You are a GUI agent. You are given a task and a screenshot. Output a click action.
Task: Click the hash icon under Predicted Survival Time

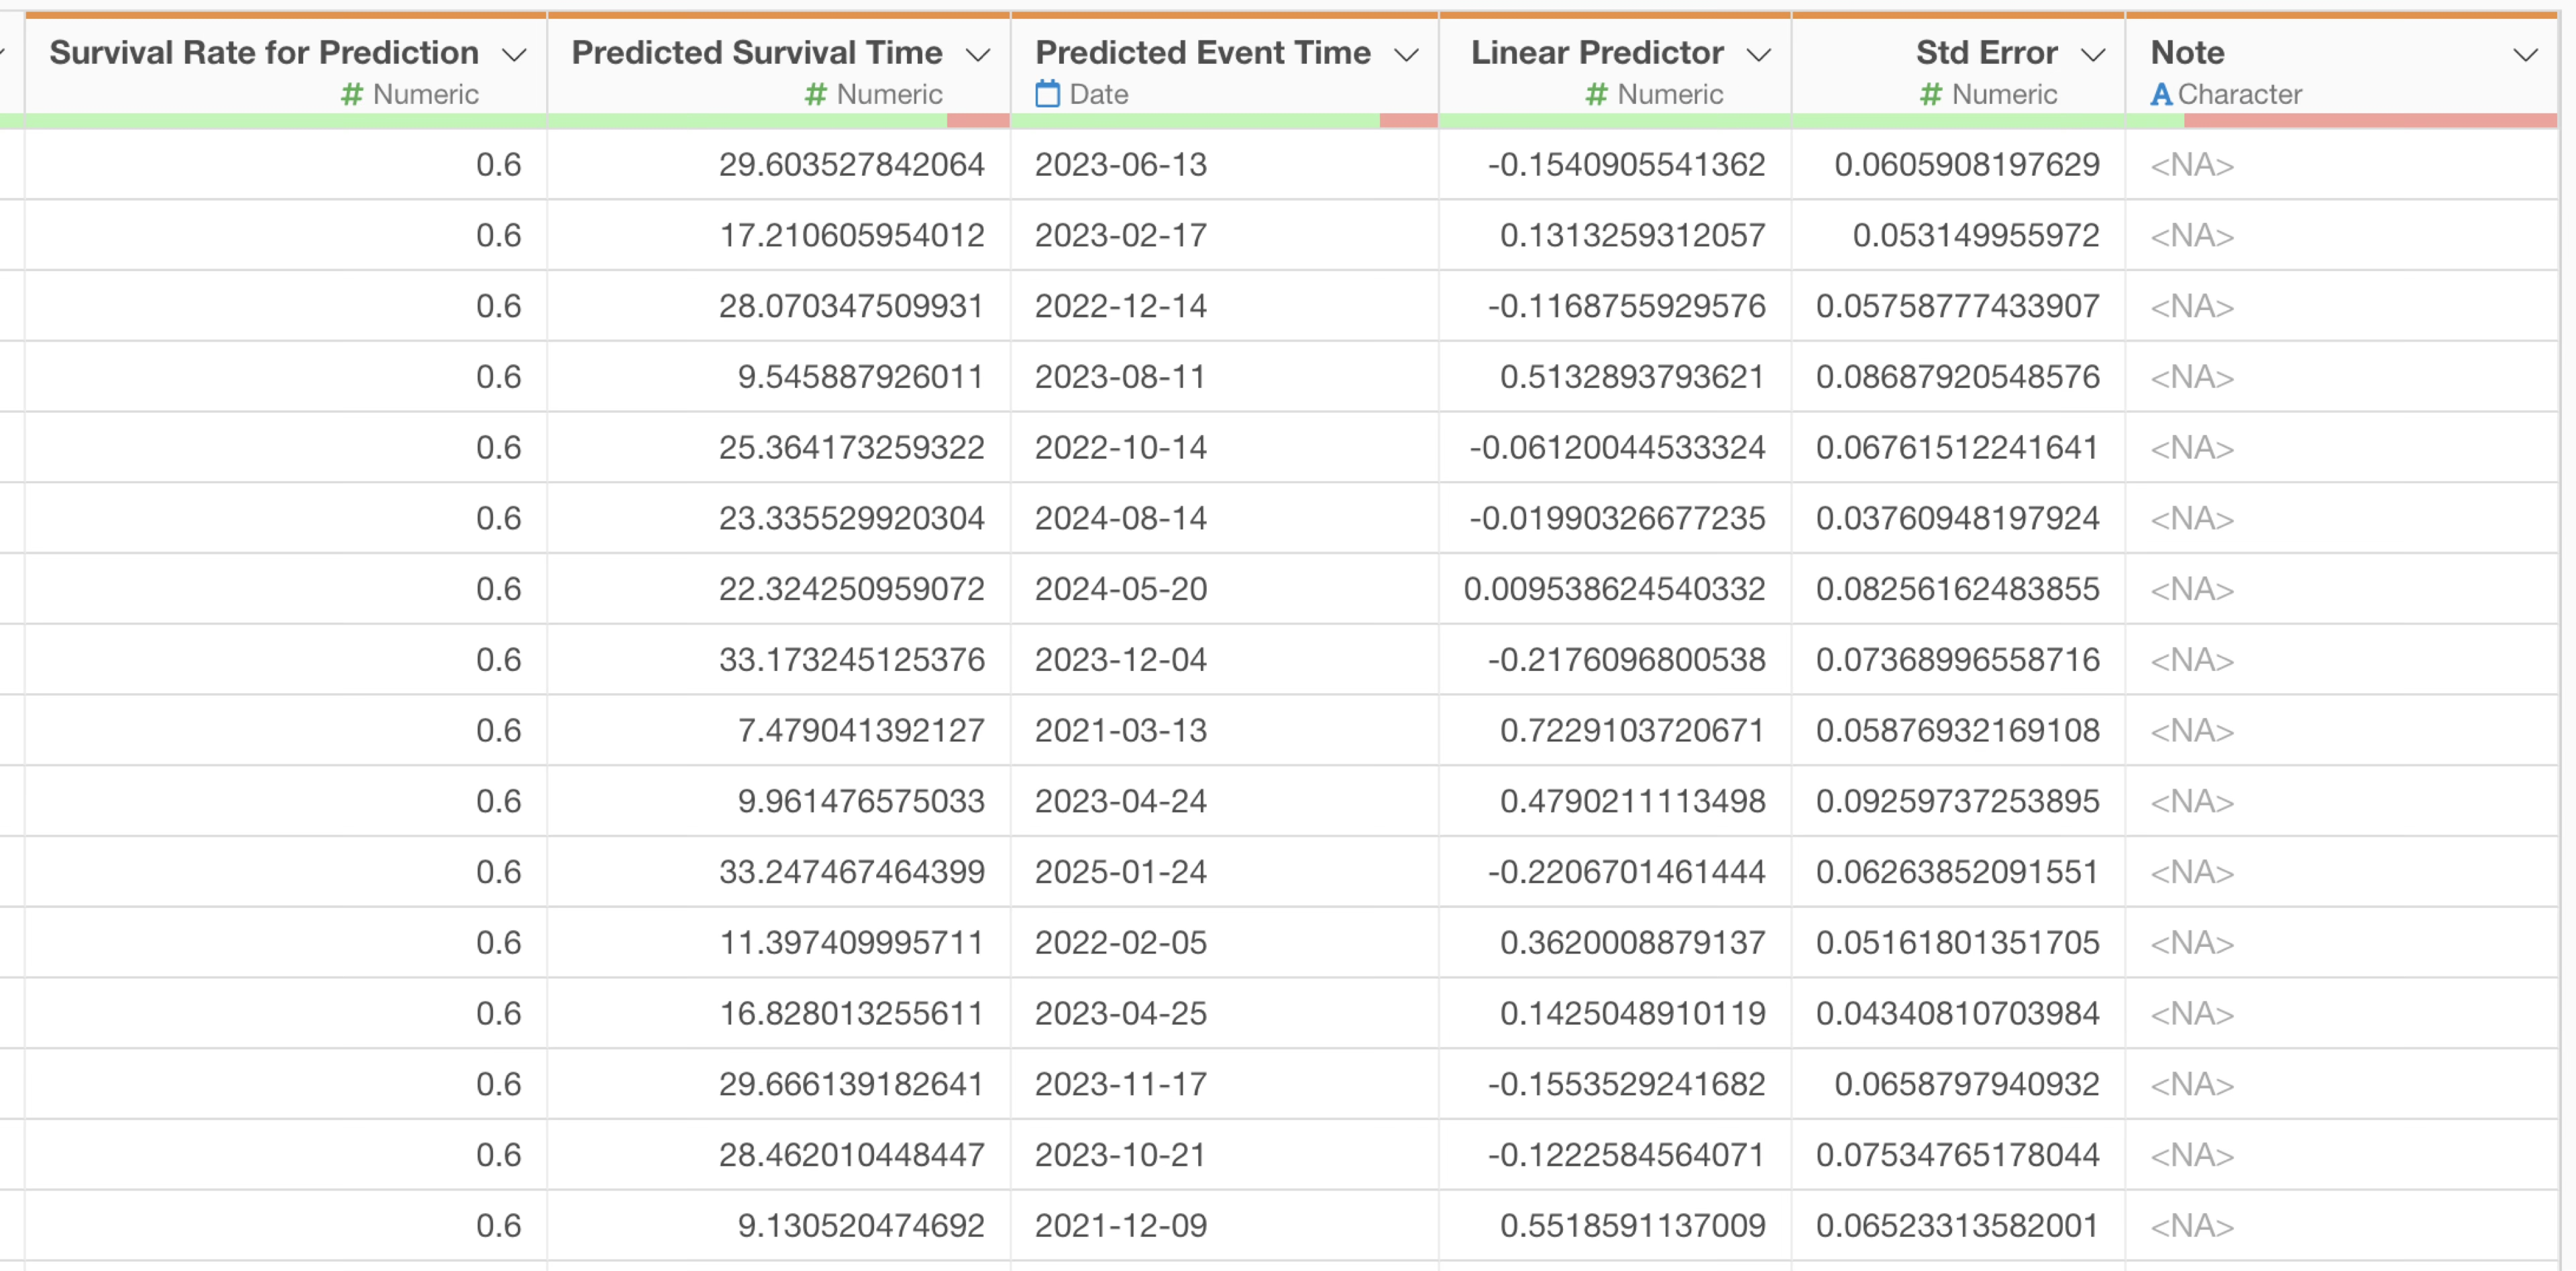click(815, 94)
